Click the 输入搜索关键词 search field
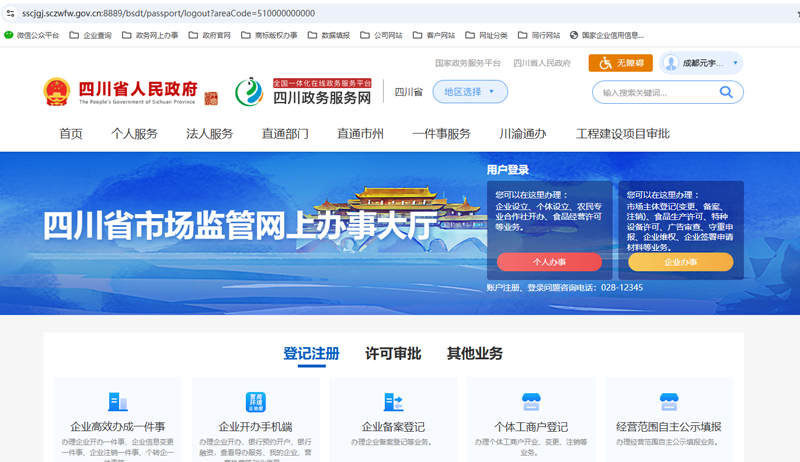800x462 pixels. pyautogui.click(x=655, y=93)
